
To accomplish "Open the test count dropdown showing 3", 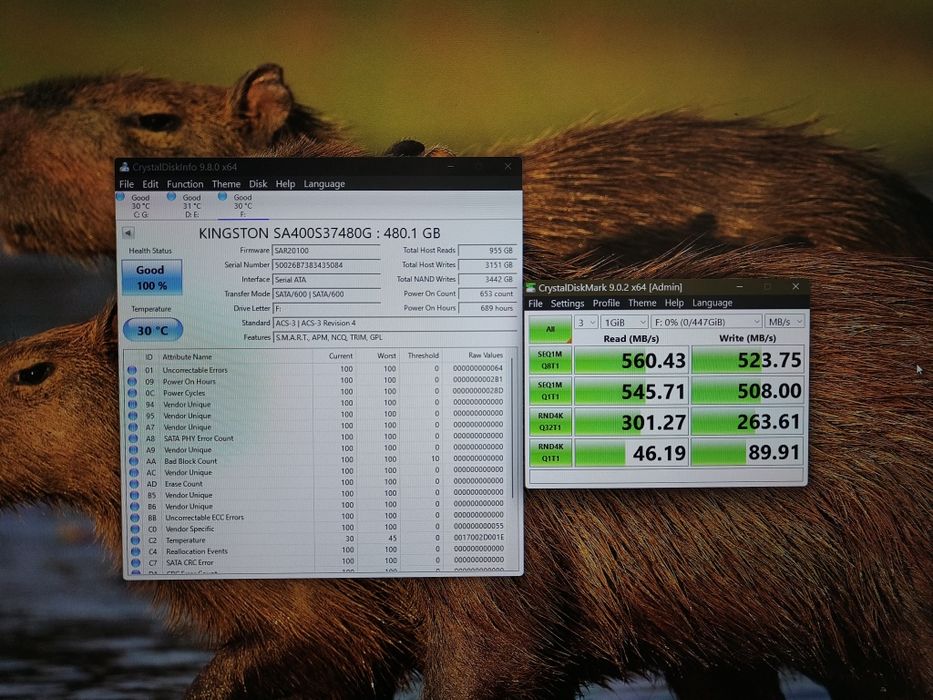I will [x=586, y=322].
